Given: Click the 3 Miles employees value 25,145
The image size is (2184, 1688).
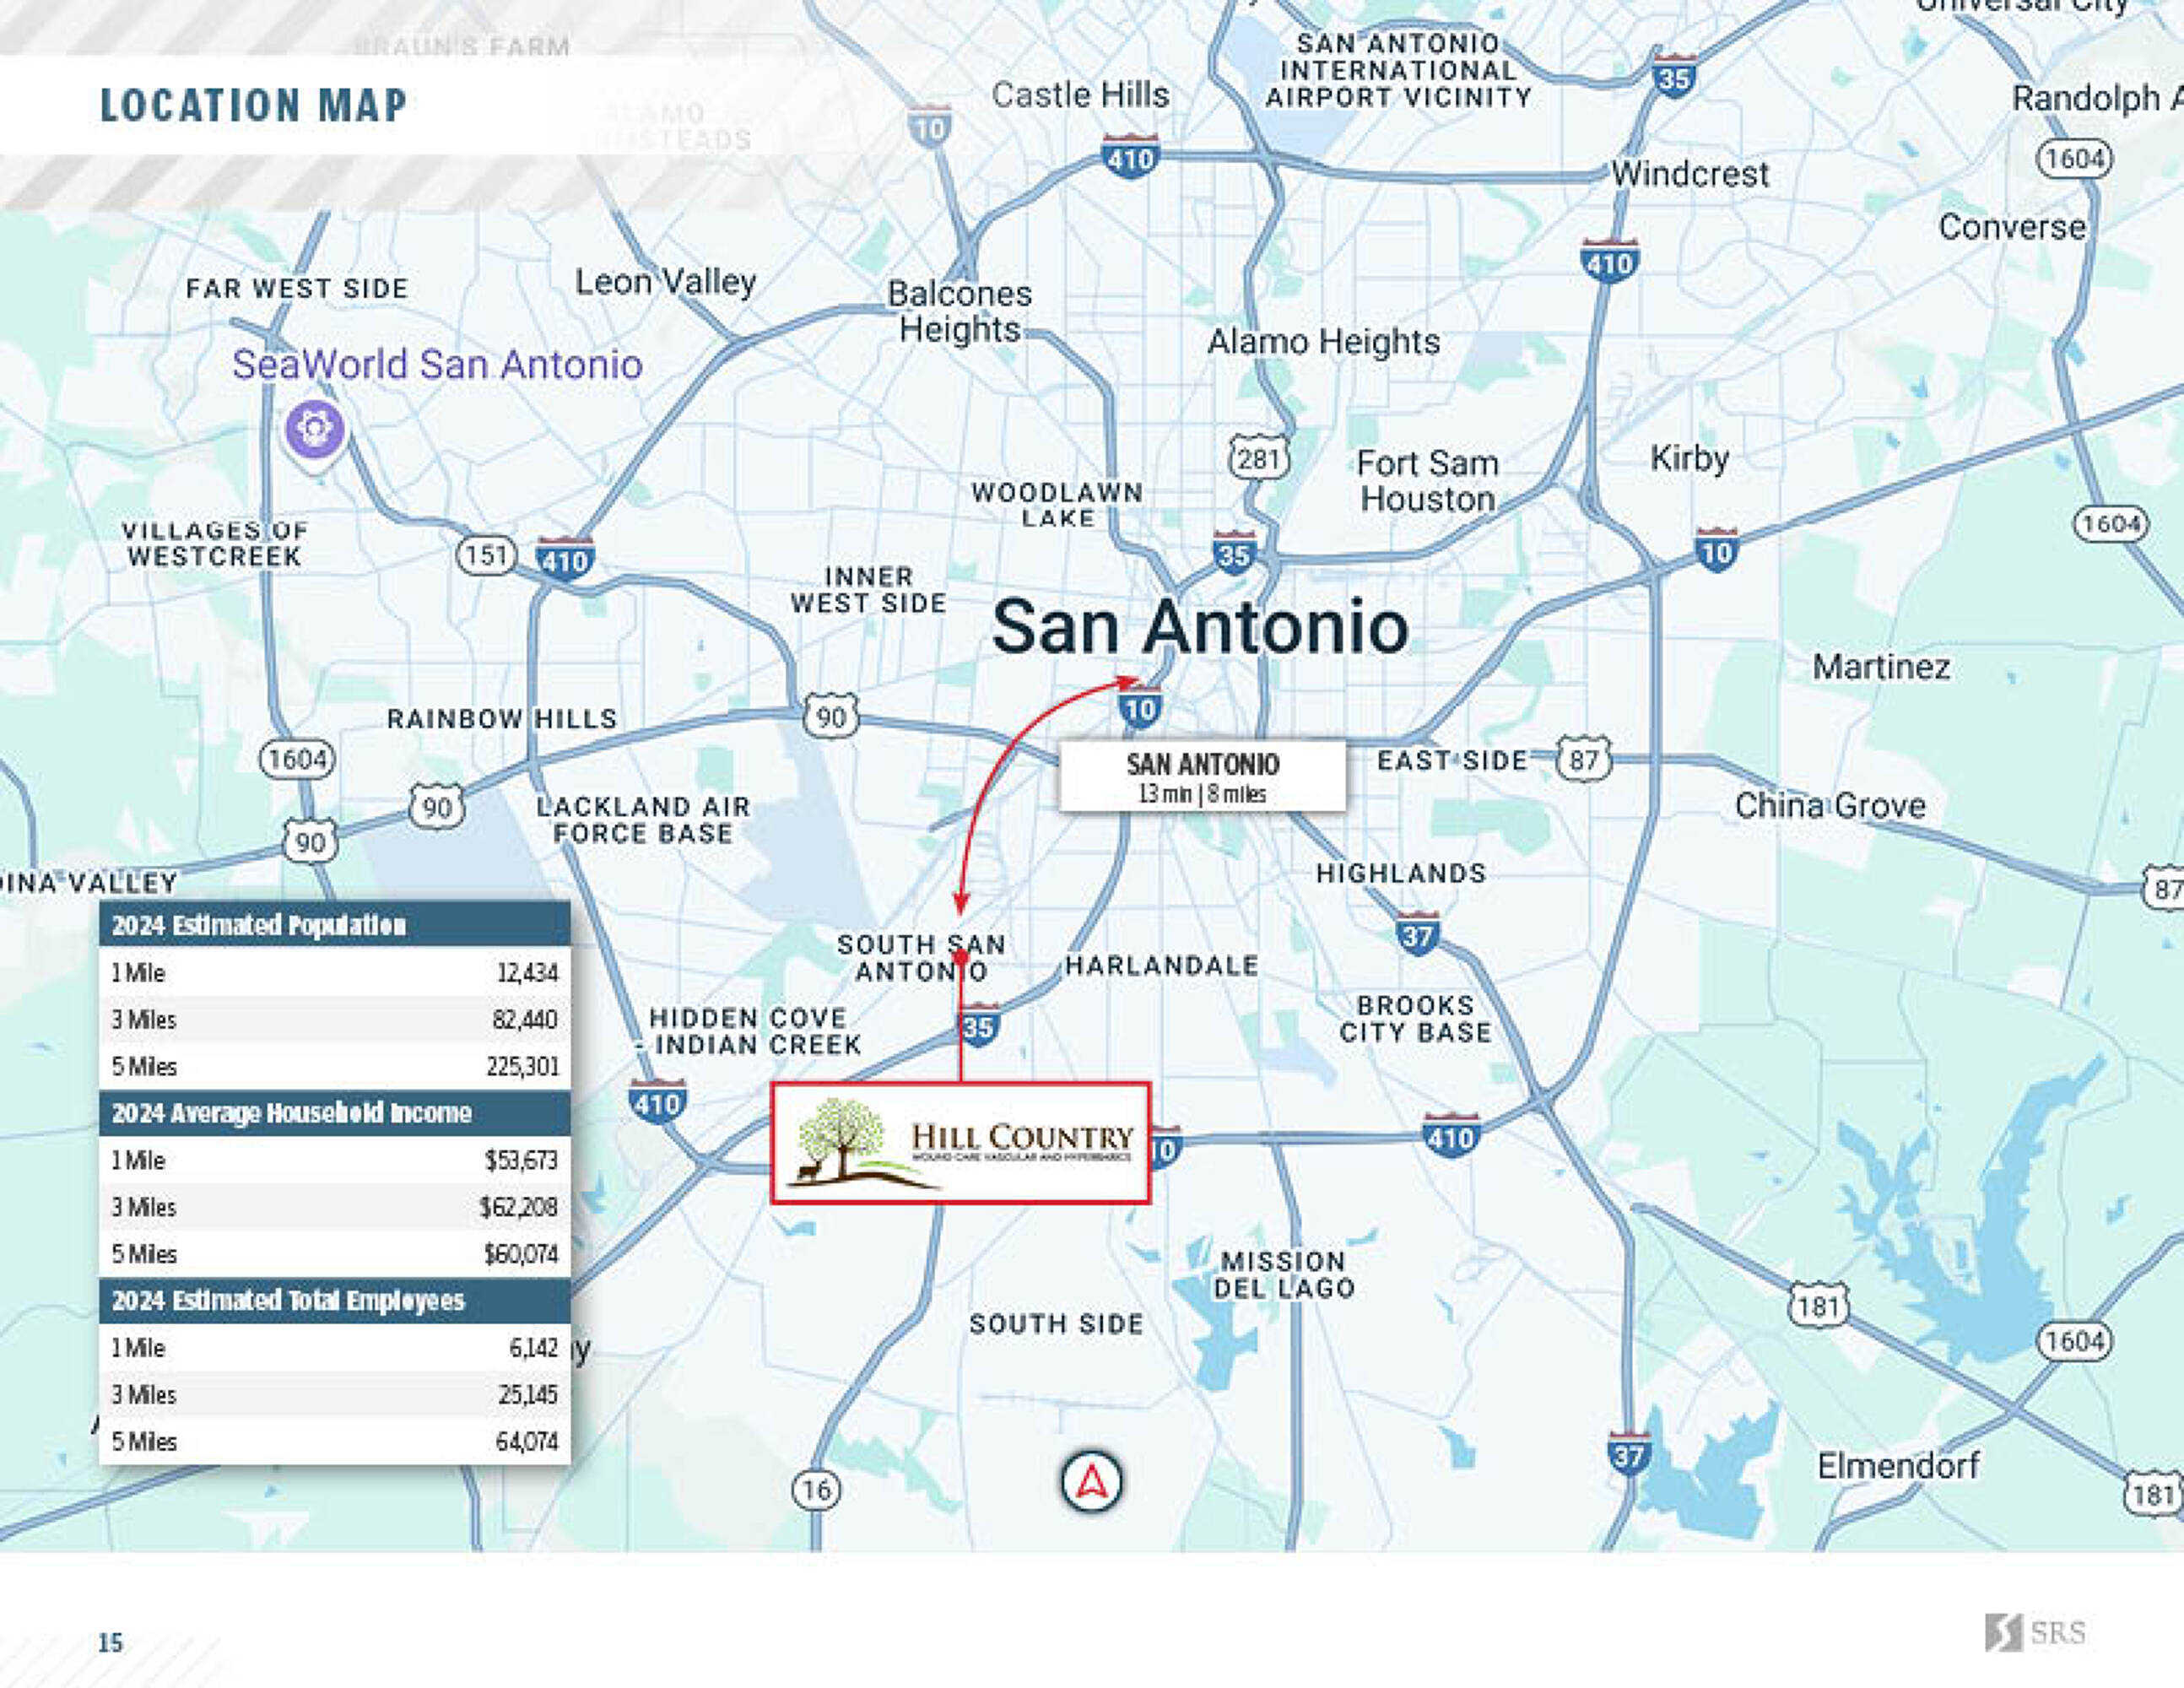Looking at the screenshot, I should [527, 1394].
